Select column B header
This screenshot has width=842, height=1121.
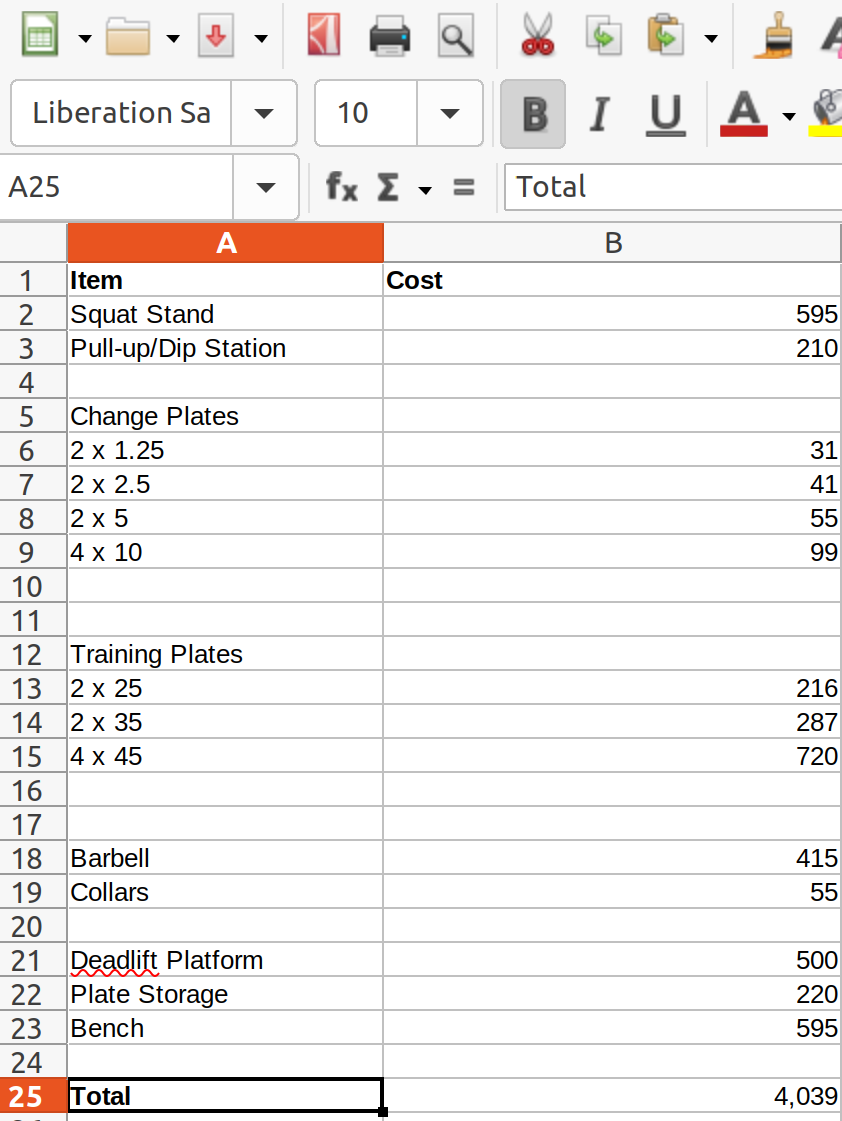pos(612,243)
